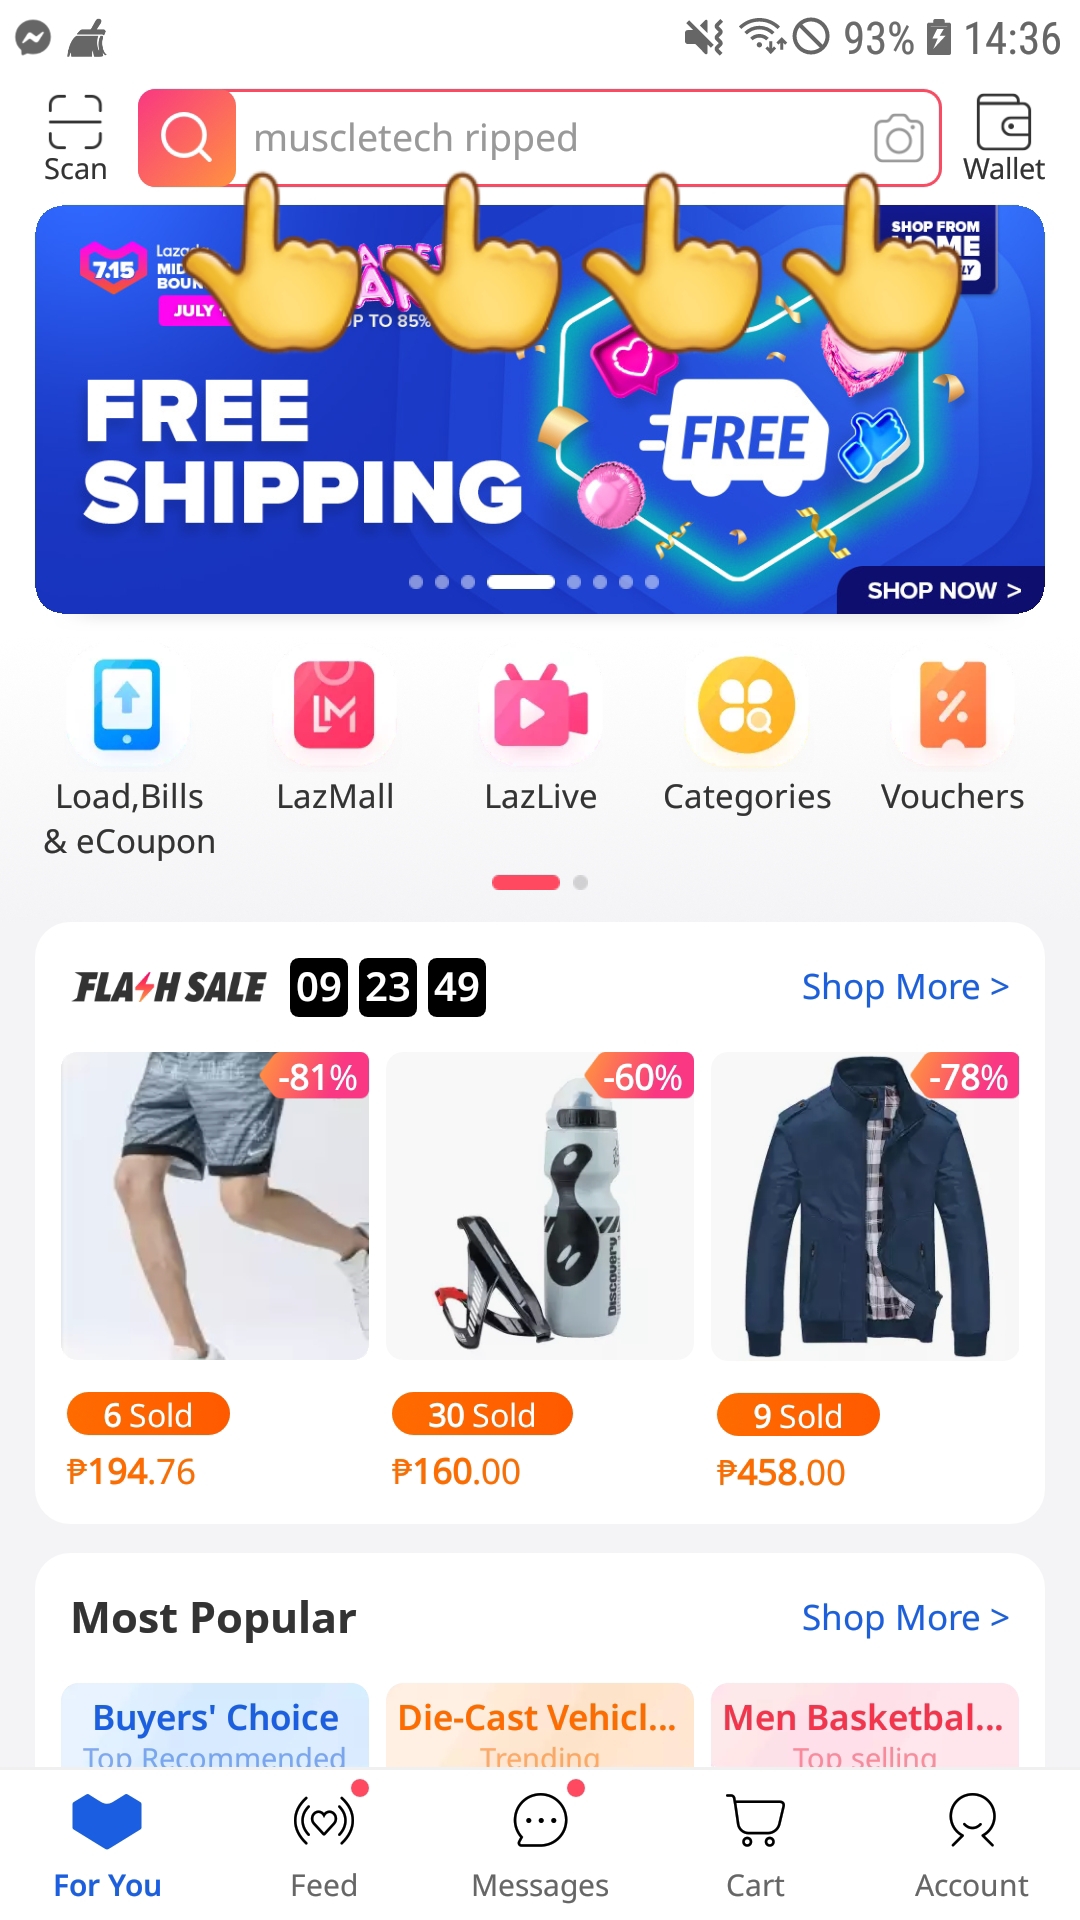
Task: Open the Account tab
Action: coord(972,1845)
